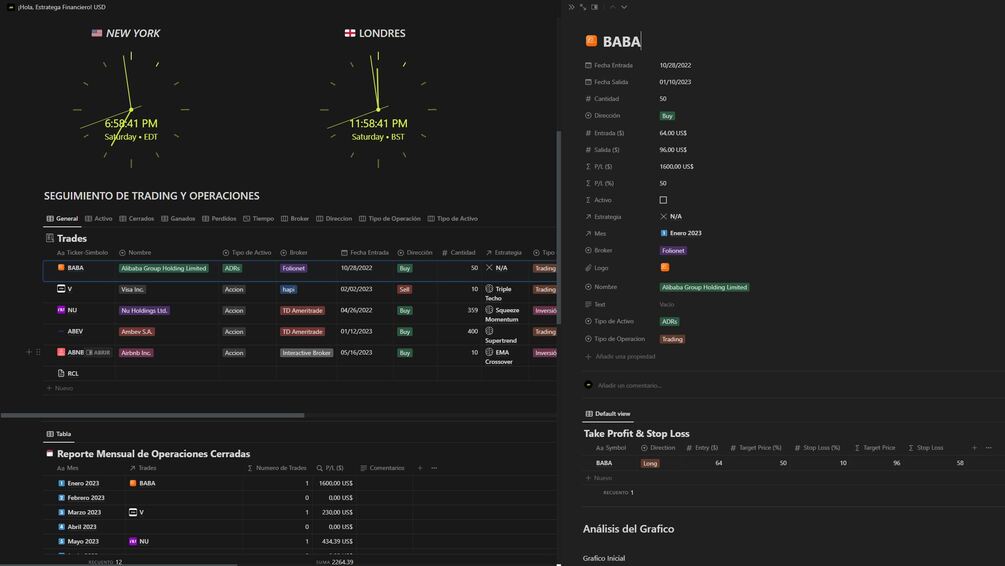The height and width of the screenshot is (566, 1005).
Task: Open more options for Take Profit table
Action: click(x=989, y=448)
